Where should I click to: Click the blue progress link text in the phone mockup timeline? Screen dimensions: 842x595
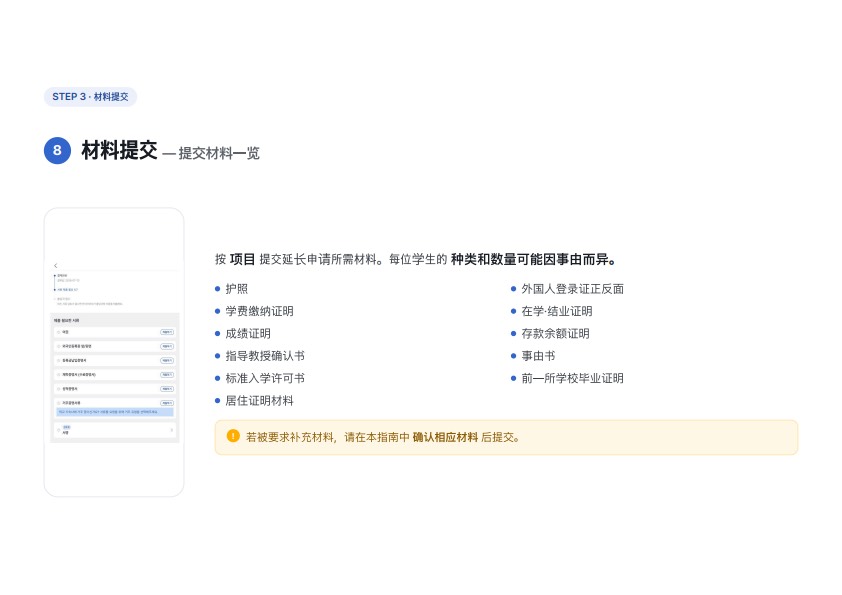[x=68, y=289]
